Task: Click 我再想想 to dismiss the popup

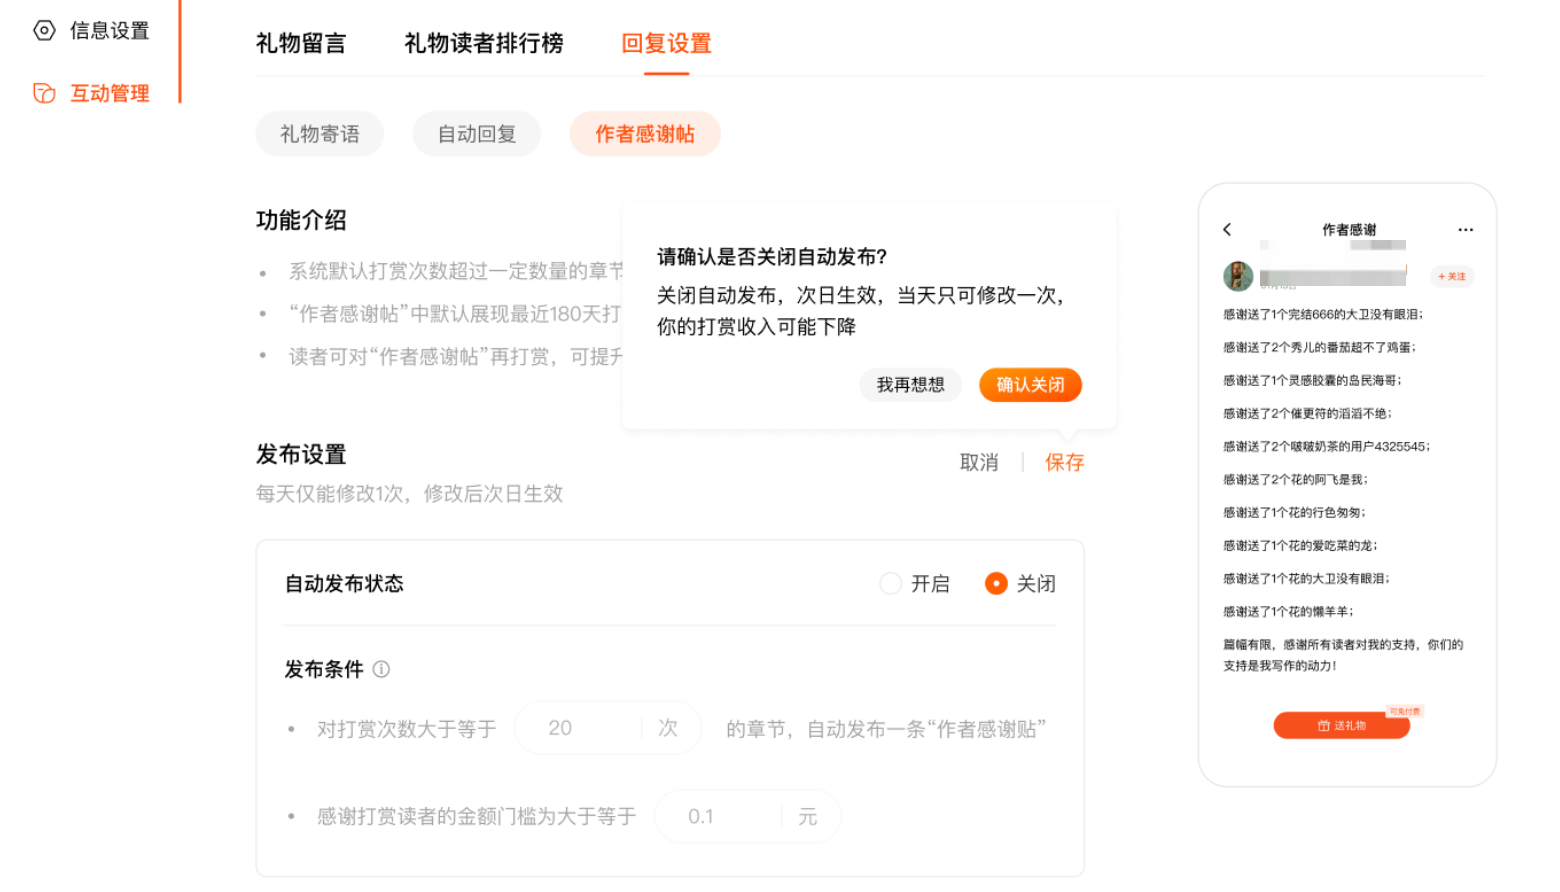Action: (x=910, y=385)
